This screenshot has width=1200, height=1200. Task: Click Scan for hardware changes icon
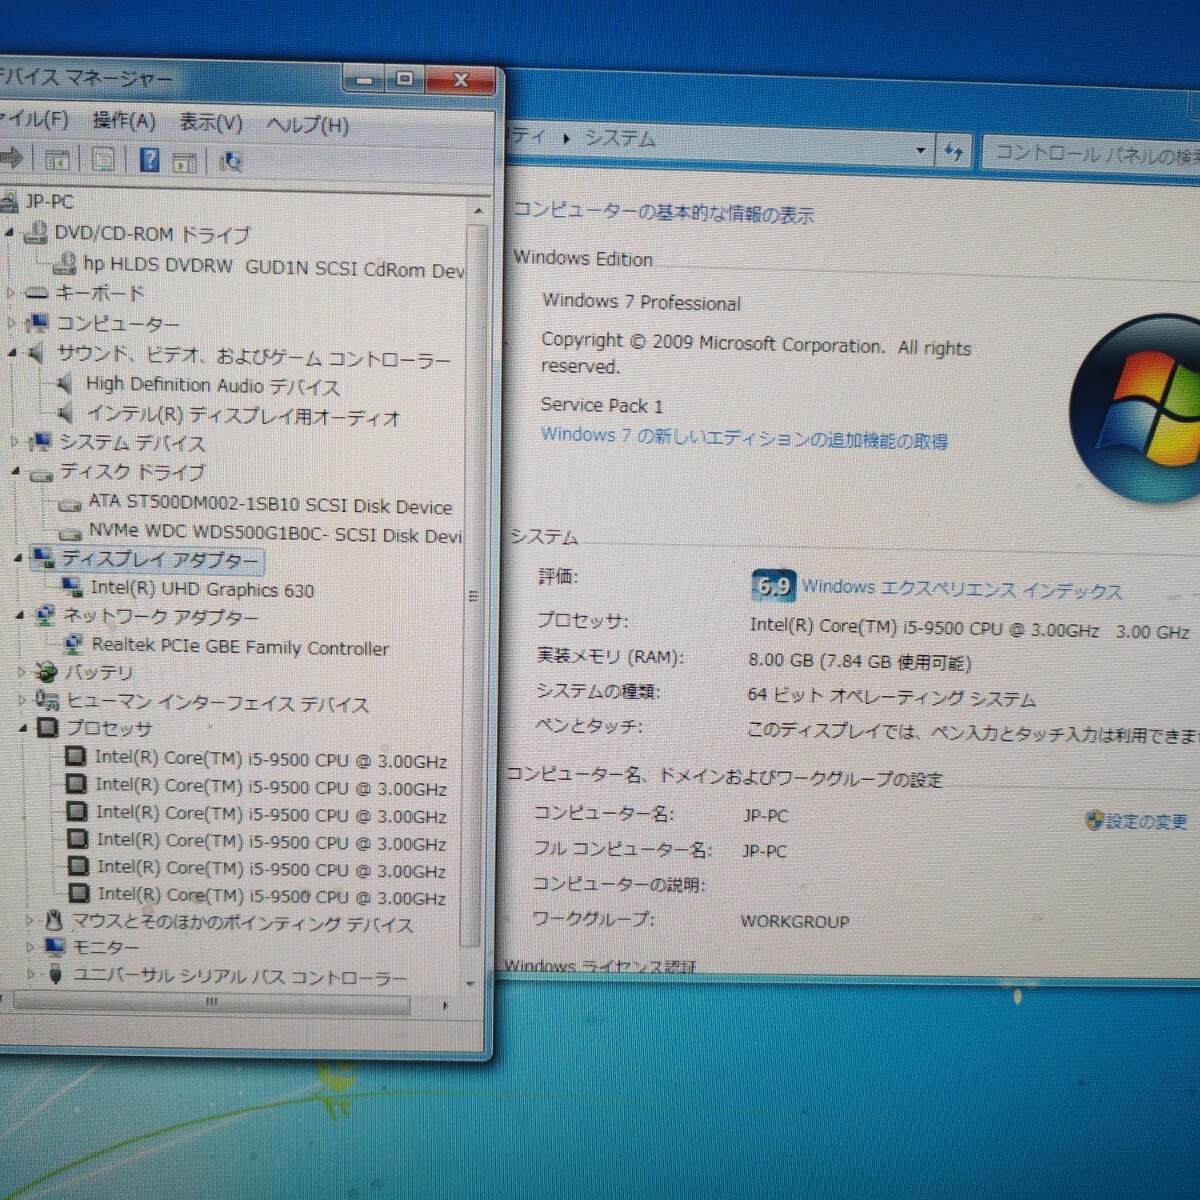[231, 162]
